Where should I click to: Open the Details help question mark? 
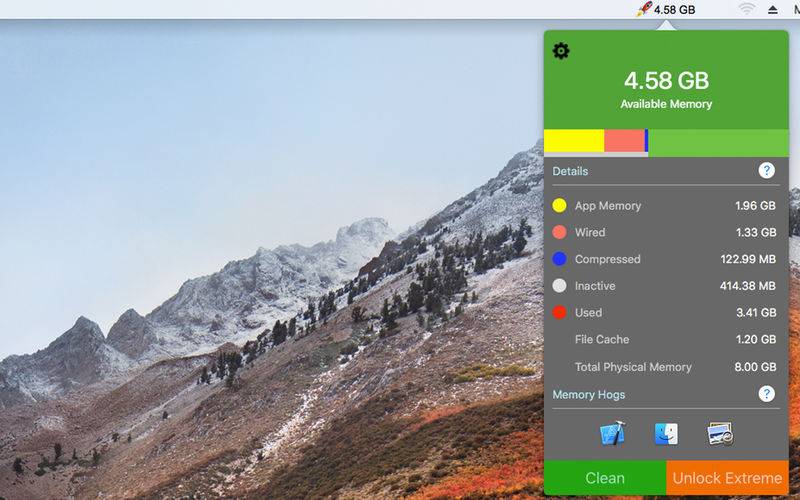click(x=766, y=170)
